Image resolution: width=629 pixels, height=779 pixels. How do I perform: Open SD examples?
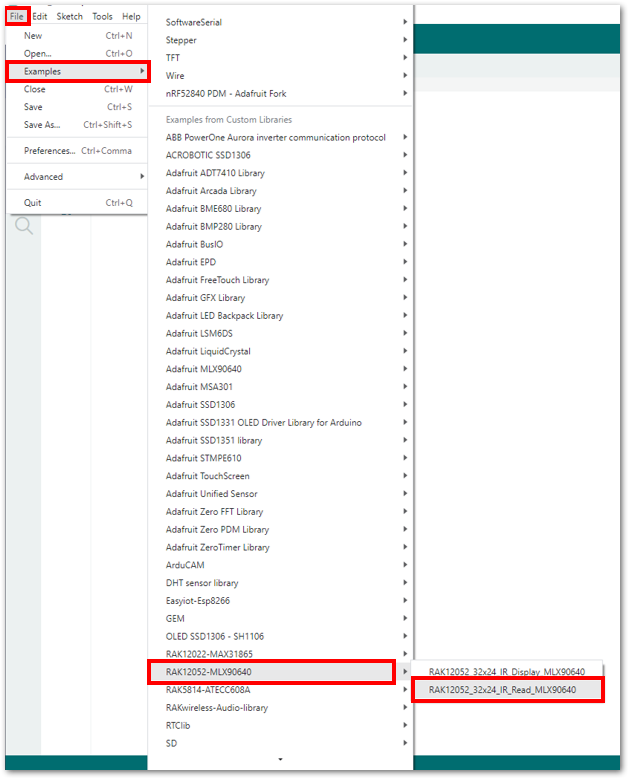pos(281,744)
